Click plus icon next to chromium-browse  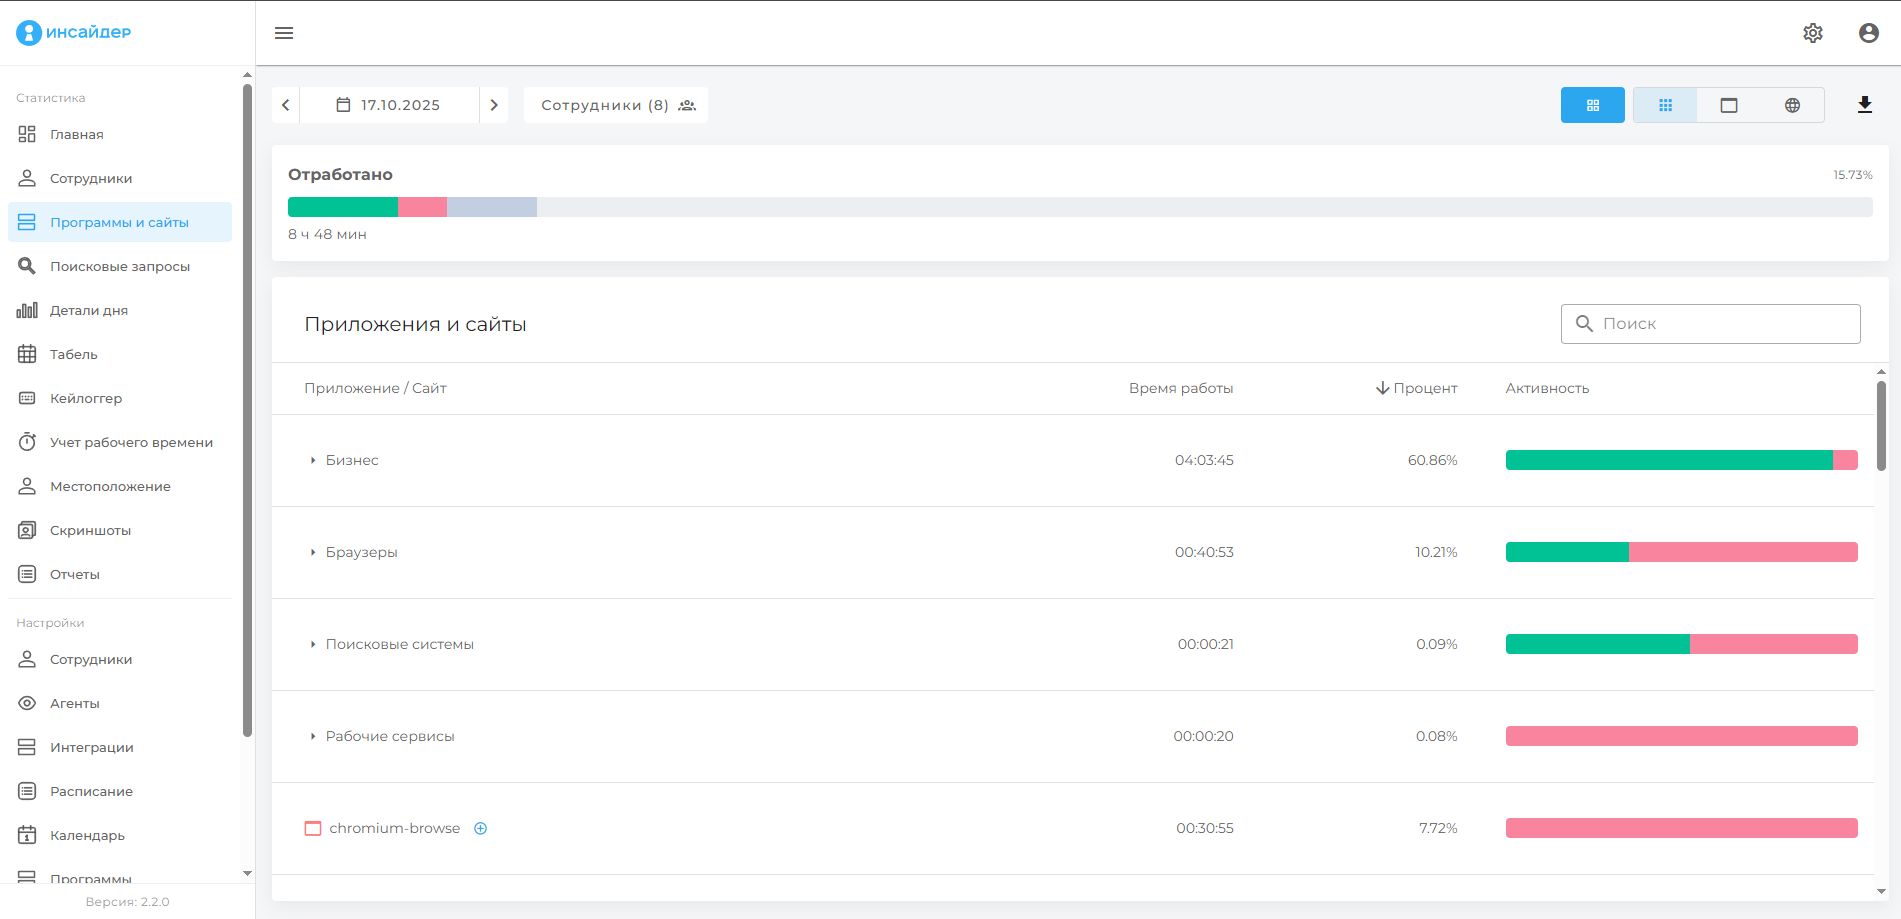tap(480, 828)
